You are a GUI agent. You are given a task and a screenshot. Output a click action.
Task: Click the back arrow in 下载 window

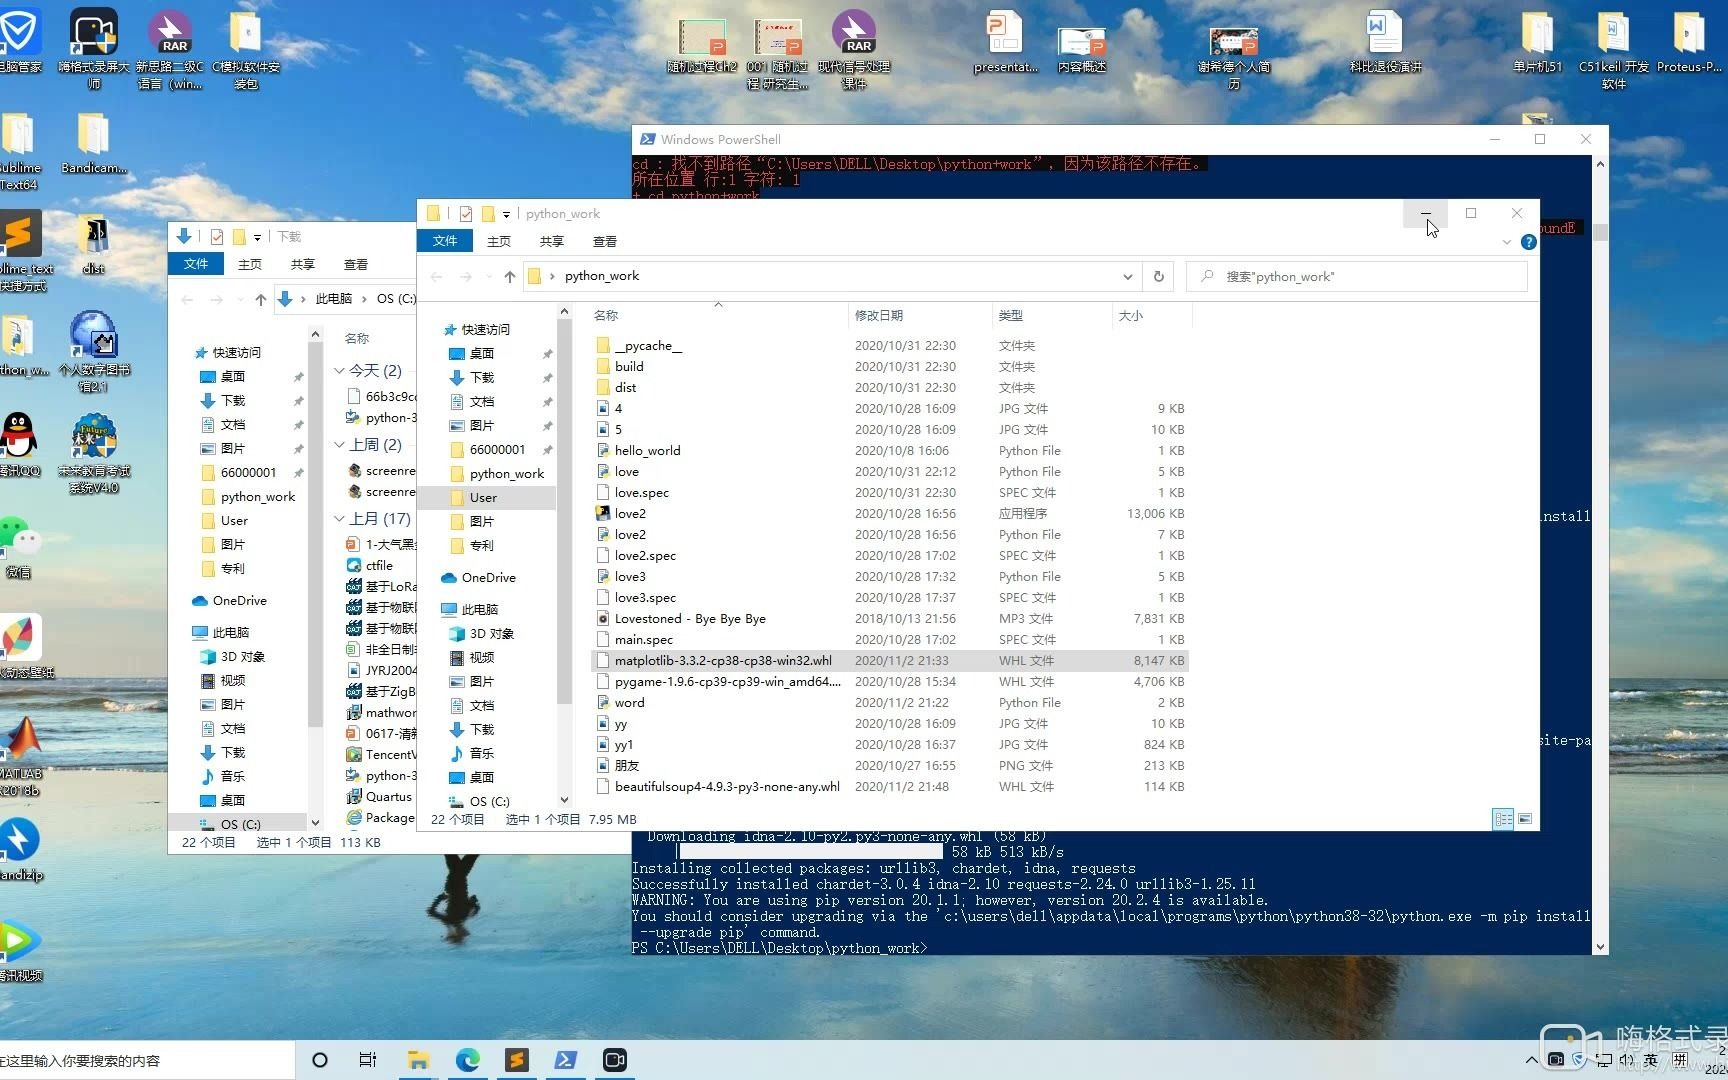pyautogui.click(x=188, y=299)
